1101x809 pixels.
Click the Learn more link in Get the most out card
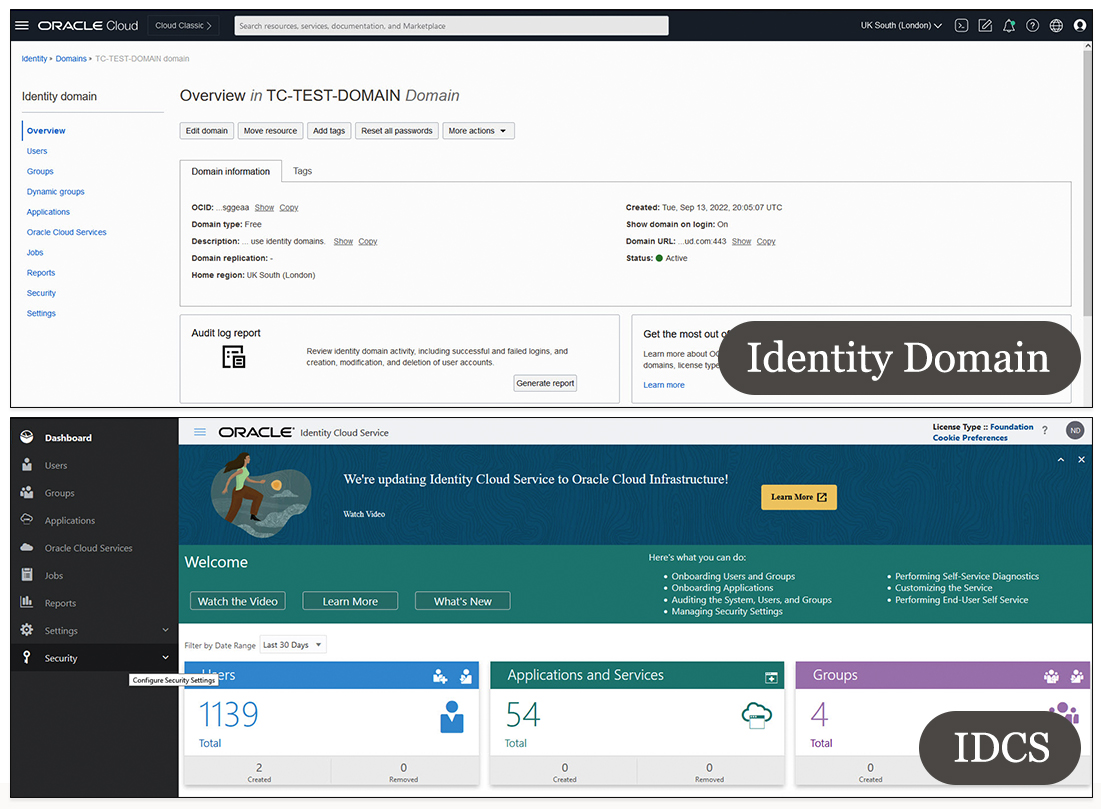point(664,385)
